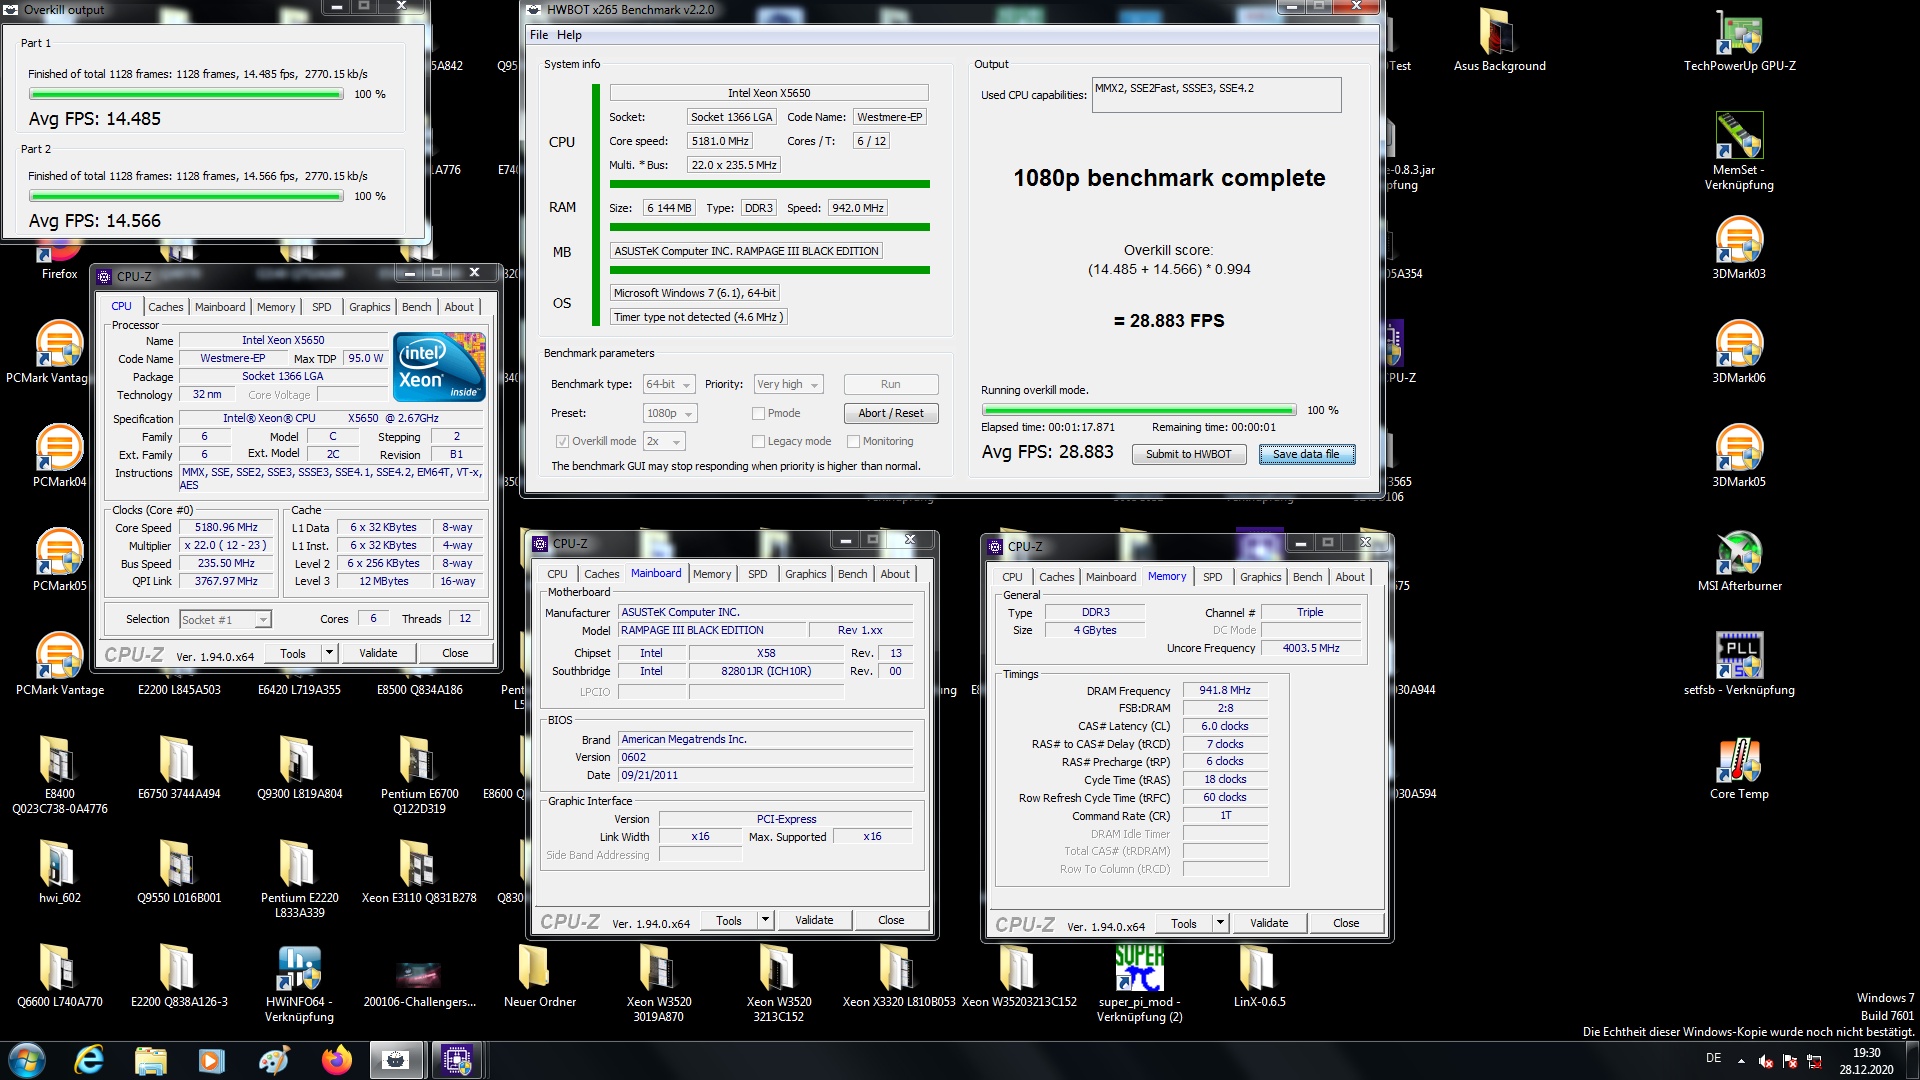1920x1080 pixels.
Task: Open Asus Background folder icon
Action: coord(1499,40)
